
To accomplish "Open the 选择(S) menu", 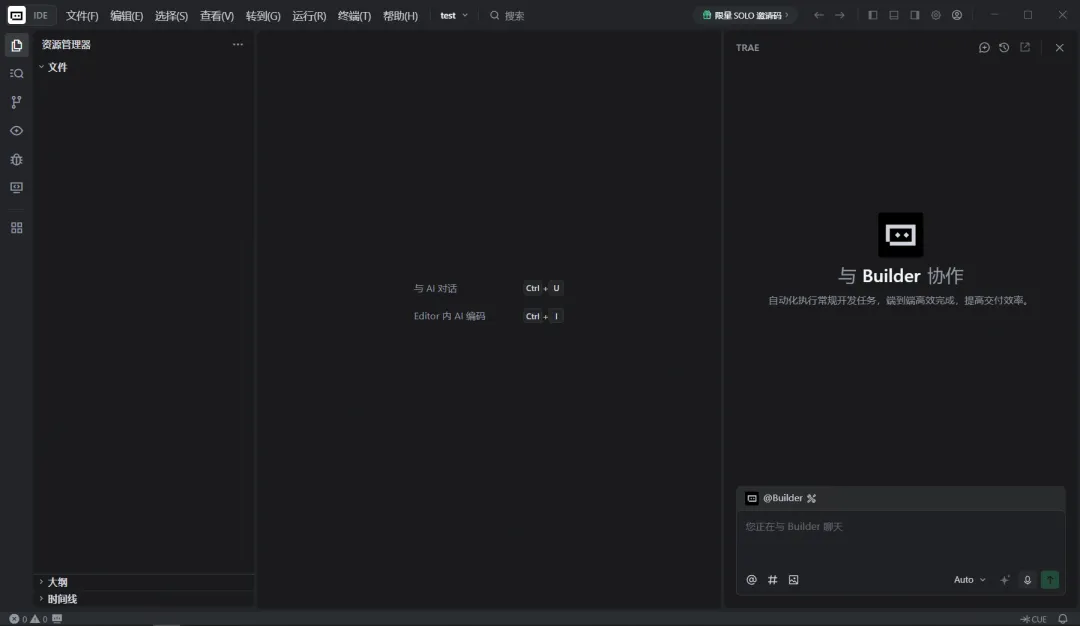I will [172, 15].
